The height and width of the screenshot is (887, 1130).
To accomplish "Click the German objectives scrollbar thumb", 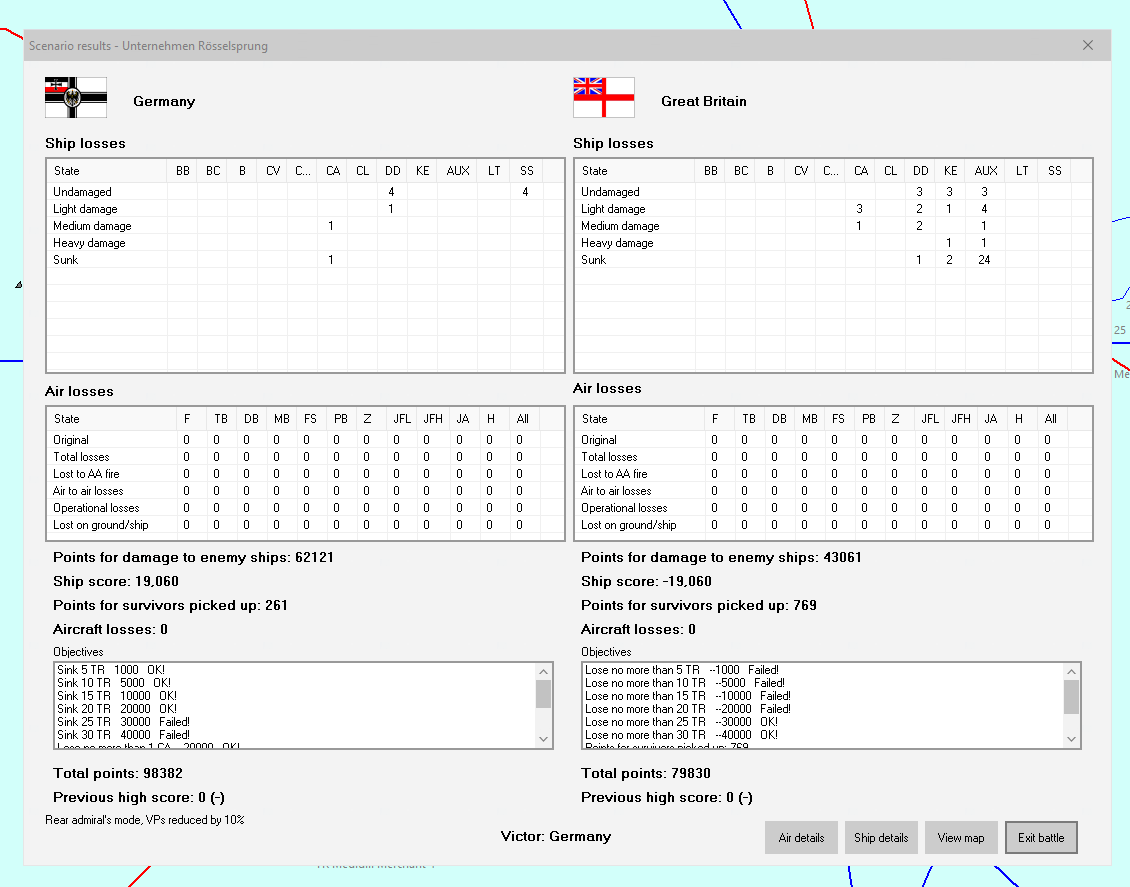I will coord(543,695).
